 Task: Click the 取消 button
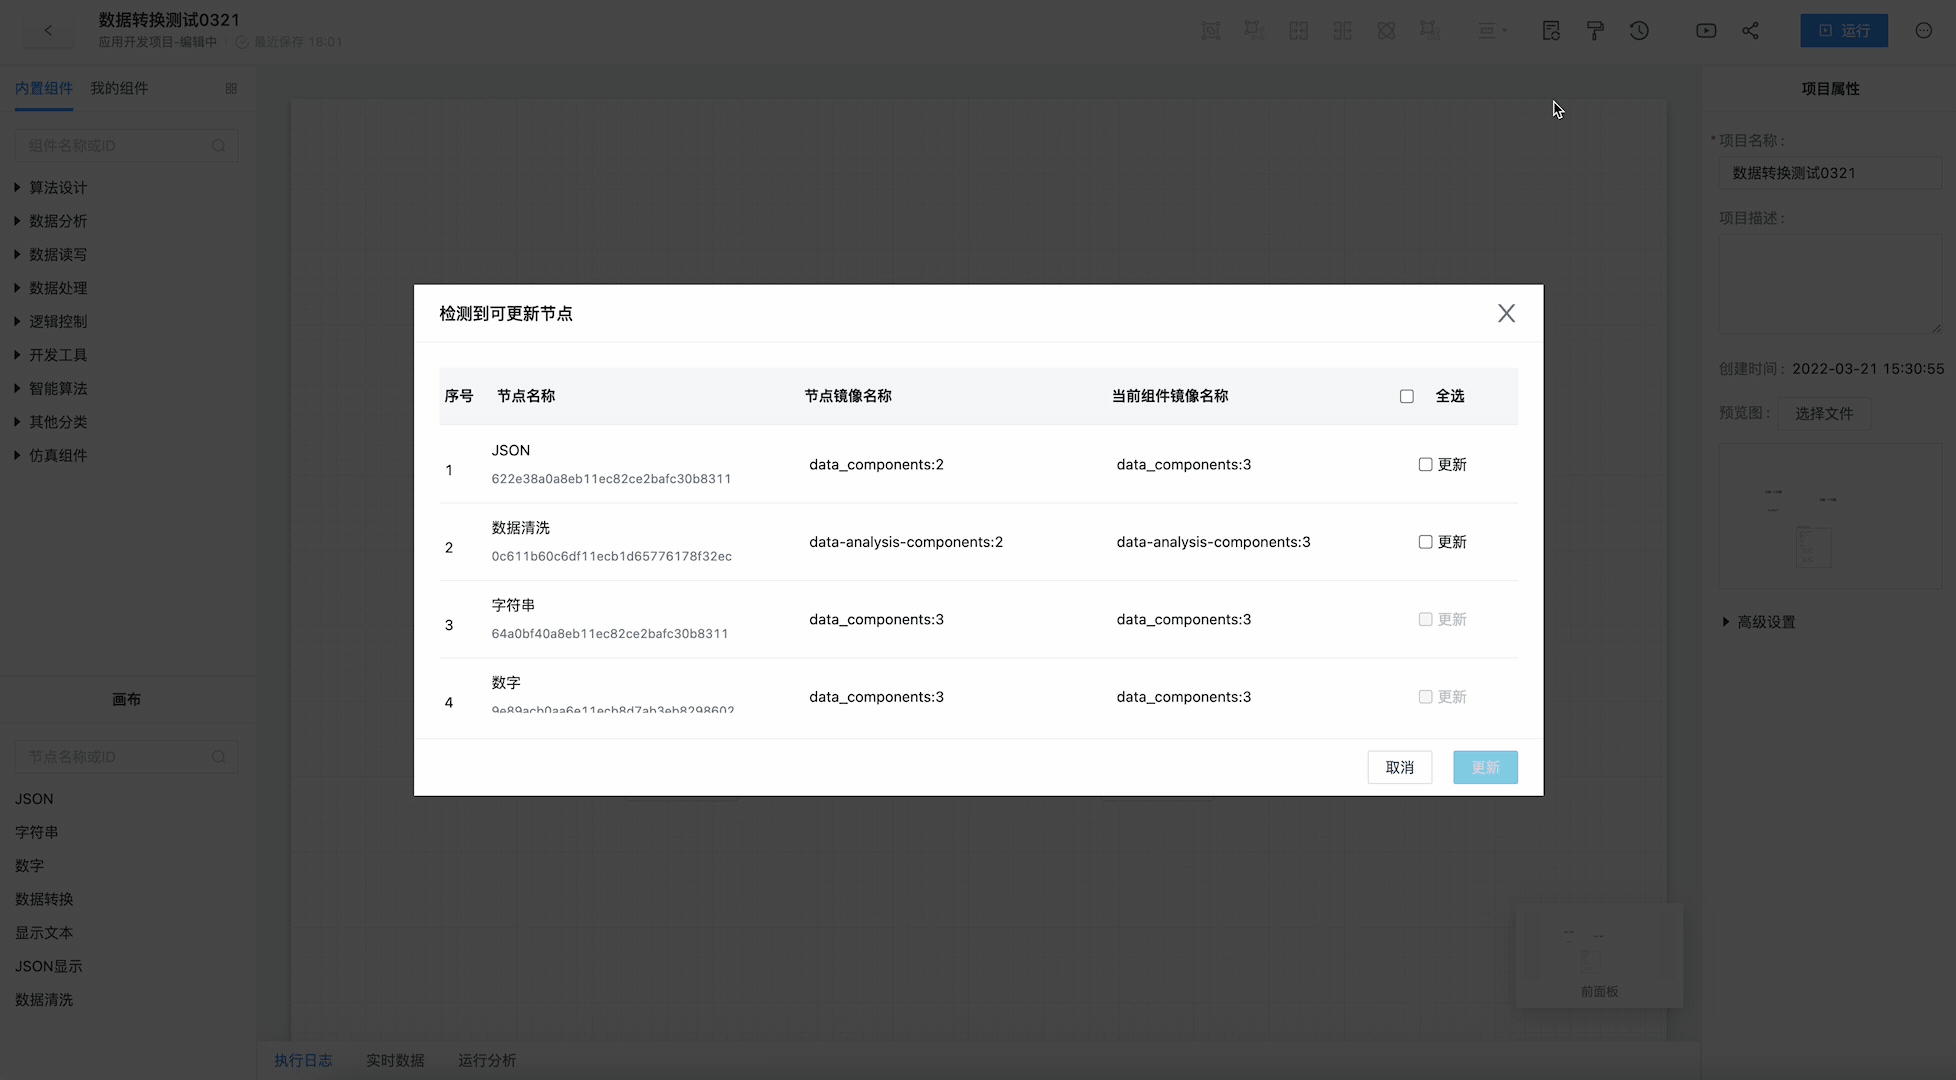coord(1399,767)
